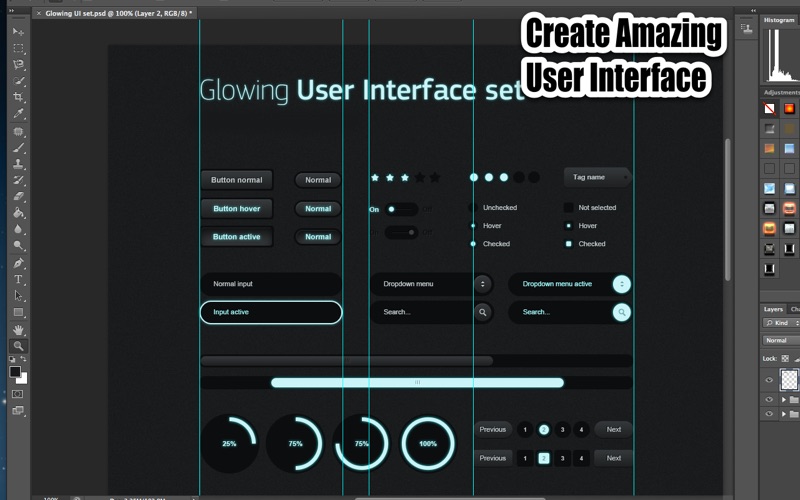Click the 'Normal input' field on the canvas
This screenshot has height=500, width=800.
(x=271, y=284)
